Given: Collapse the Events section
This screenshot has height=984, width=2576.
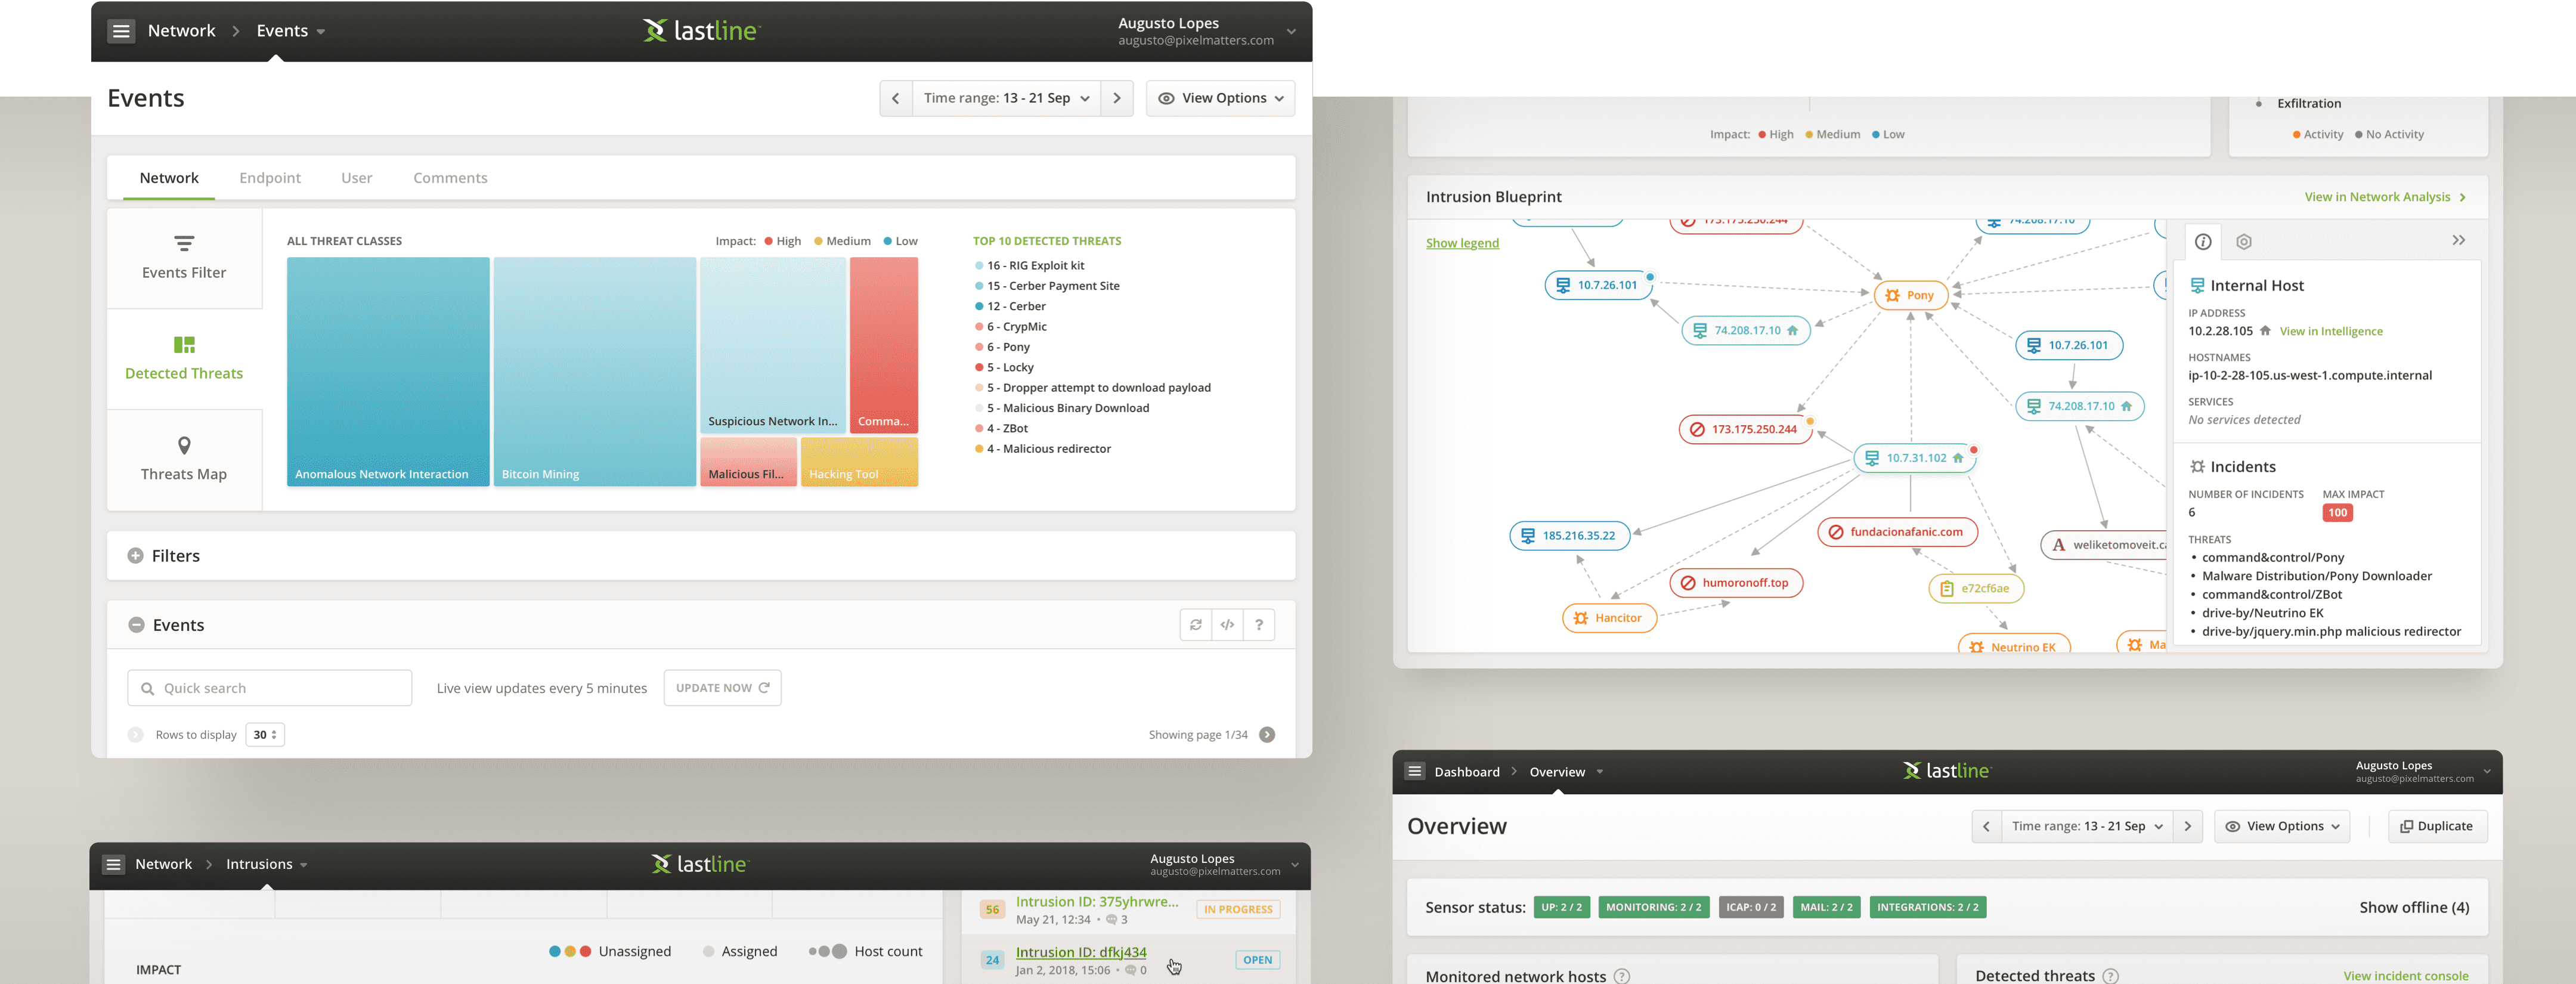Looking at the screenshot, I should (x=136, y=625).
